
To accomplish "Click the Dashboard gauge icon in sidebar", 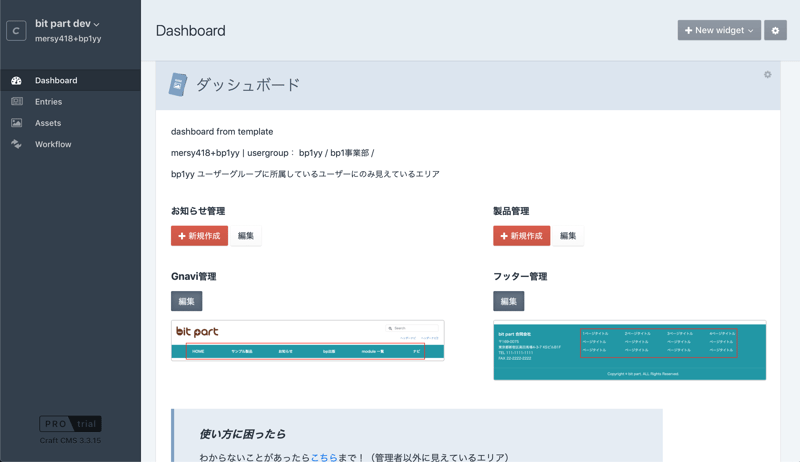I will [x=17, y=81].
